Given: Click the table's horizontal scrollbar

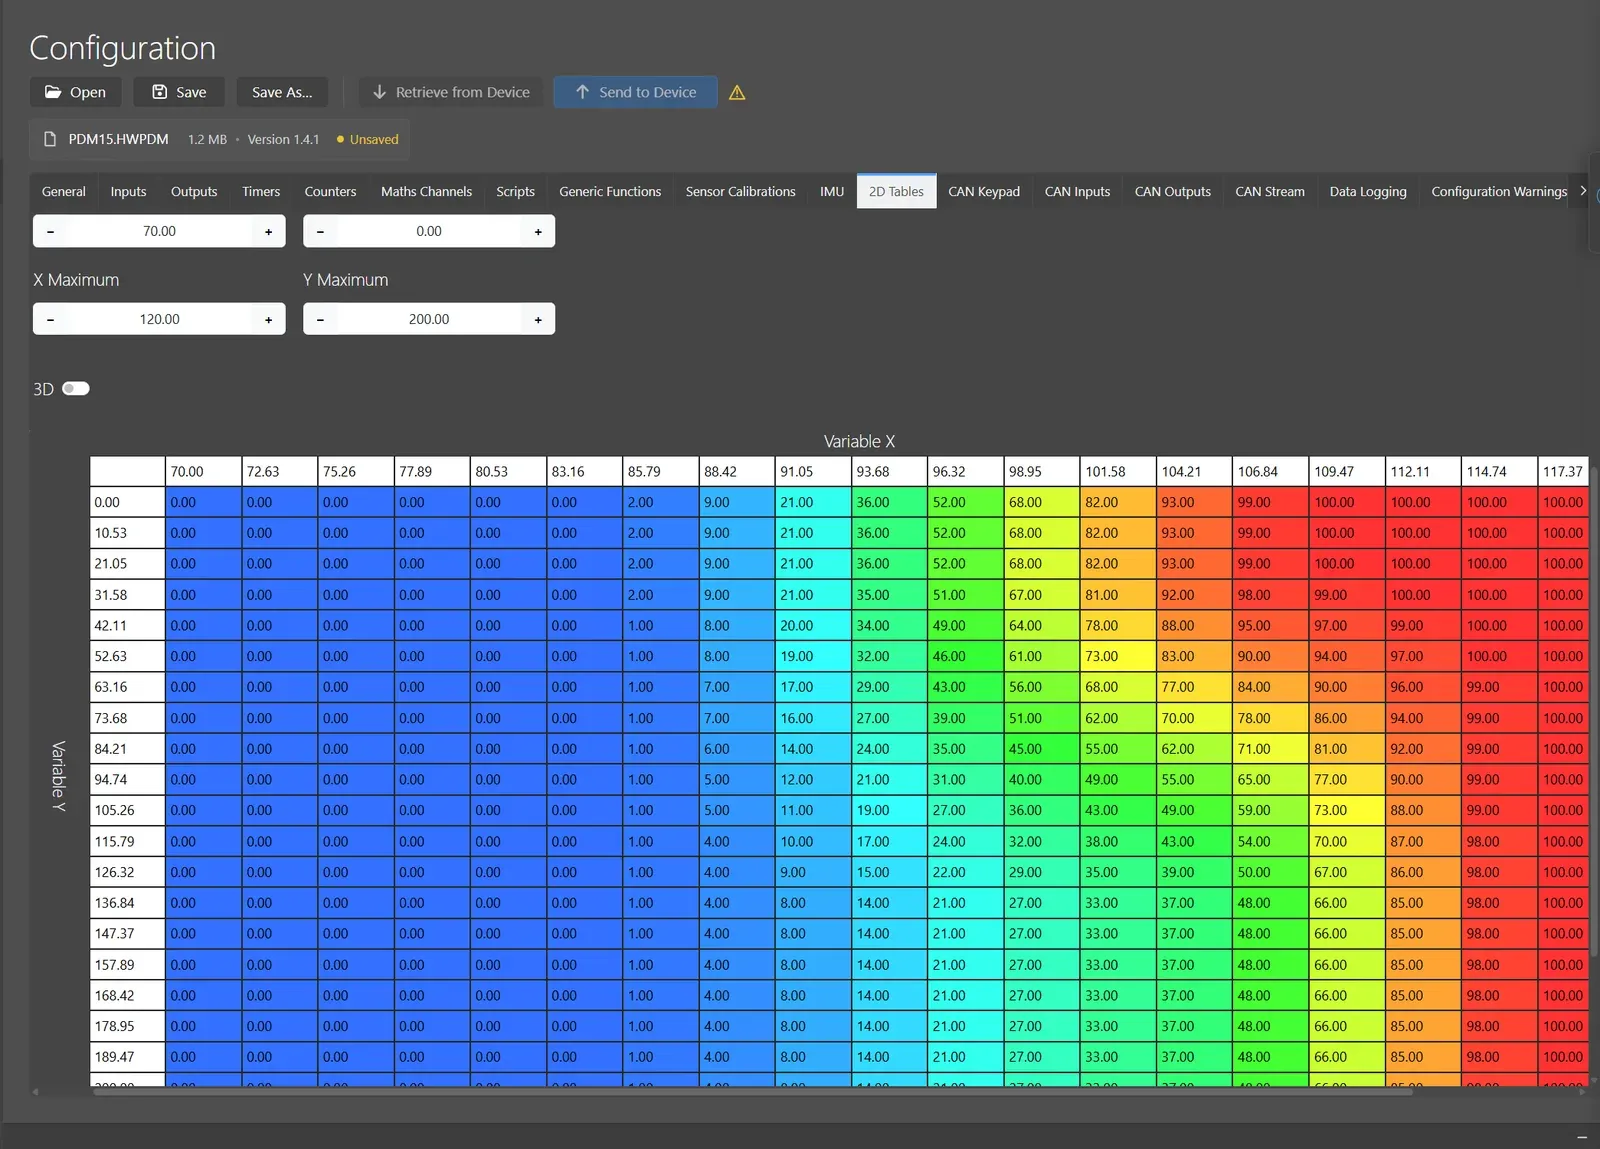Looking at the screenshot, I should (x=753, y=1092).
